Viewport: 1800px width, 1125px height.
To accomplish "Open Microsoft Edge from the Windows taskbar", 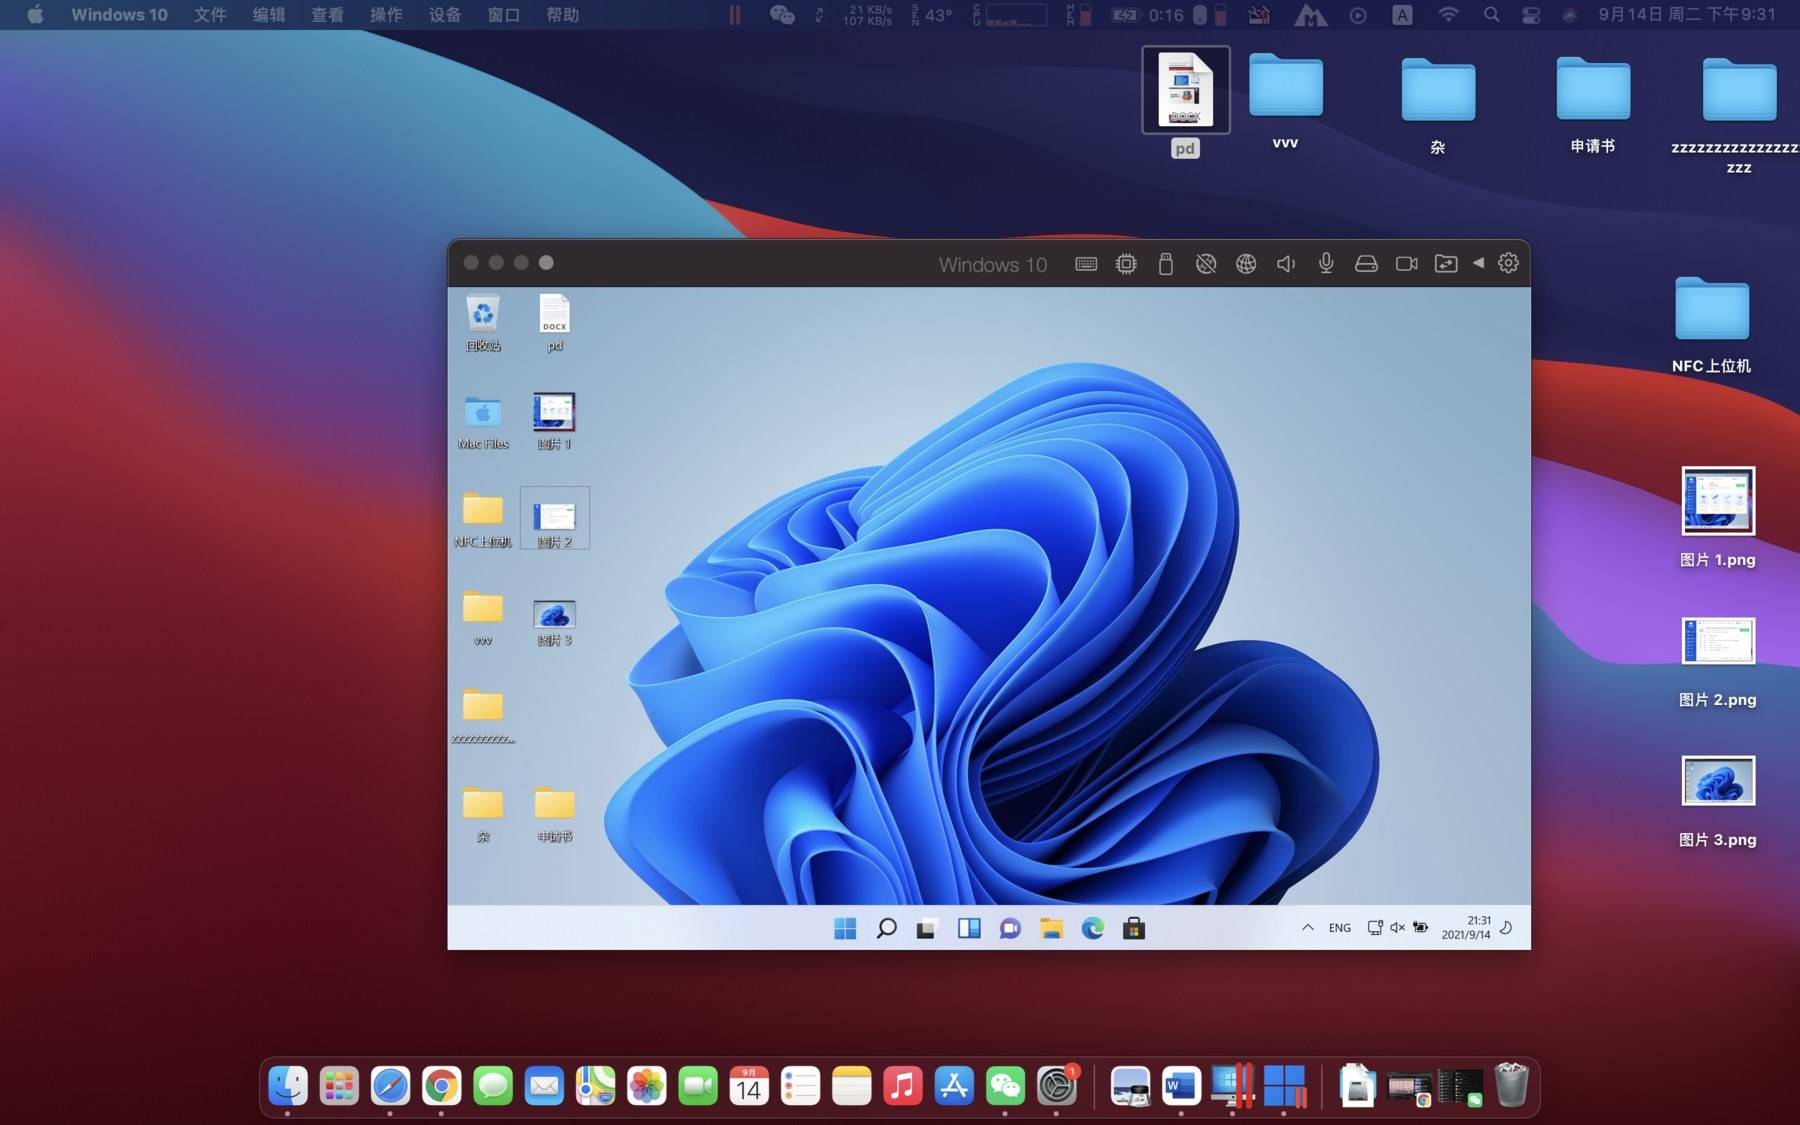I will [1092, 928].
